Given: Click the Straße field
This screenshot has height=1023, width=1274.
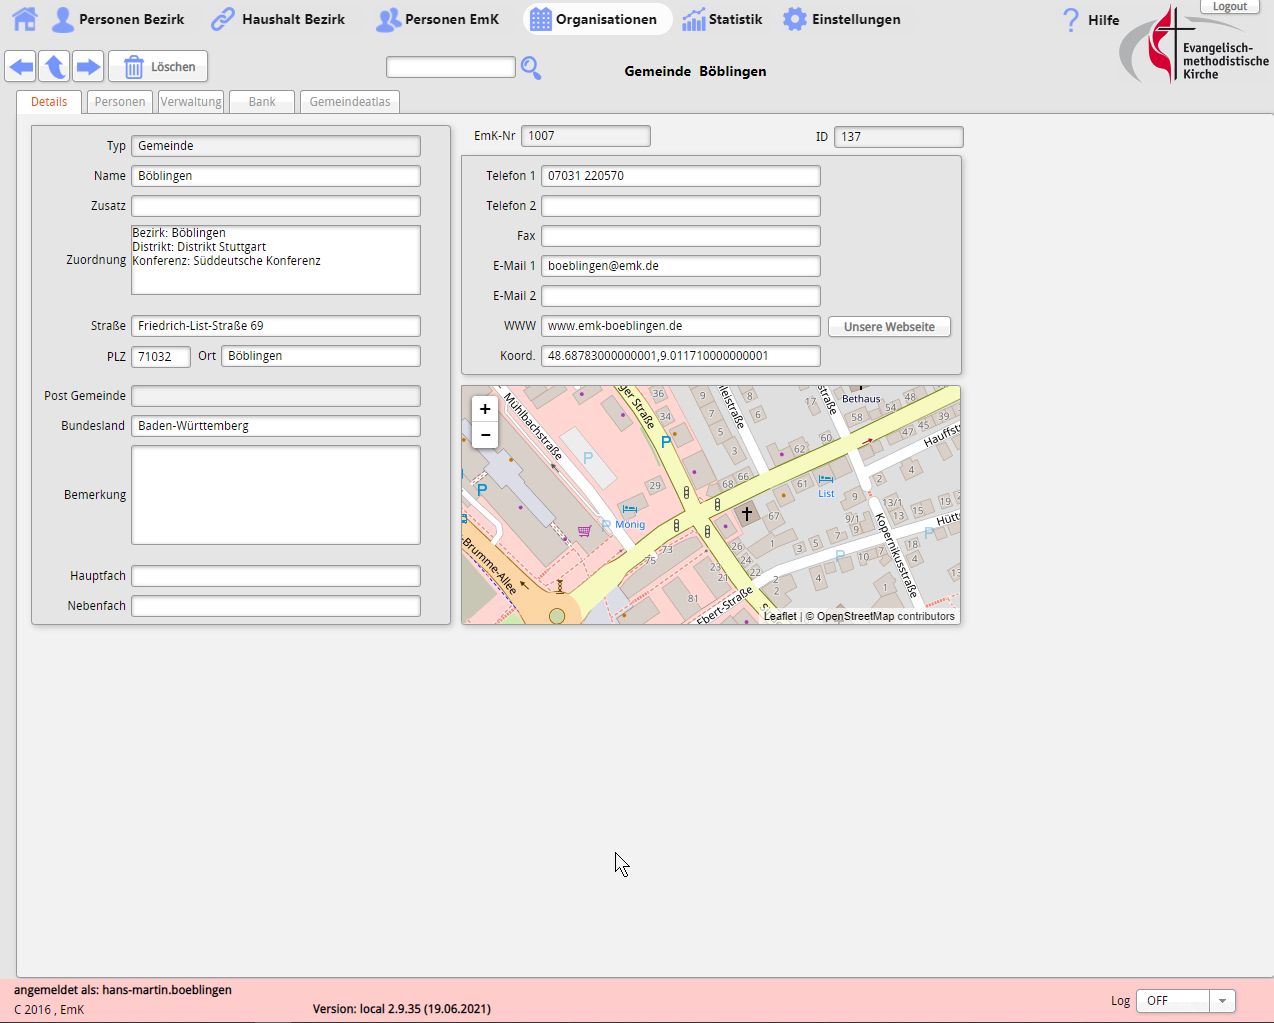Looking at the screenshot, I should click(276, 326).
